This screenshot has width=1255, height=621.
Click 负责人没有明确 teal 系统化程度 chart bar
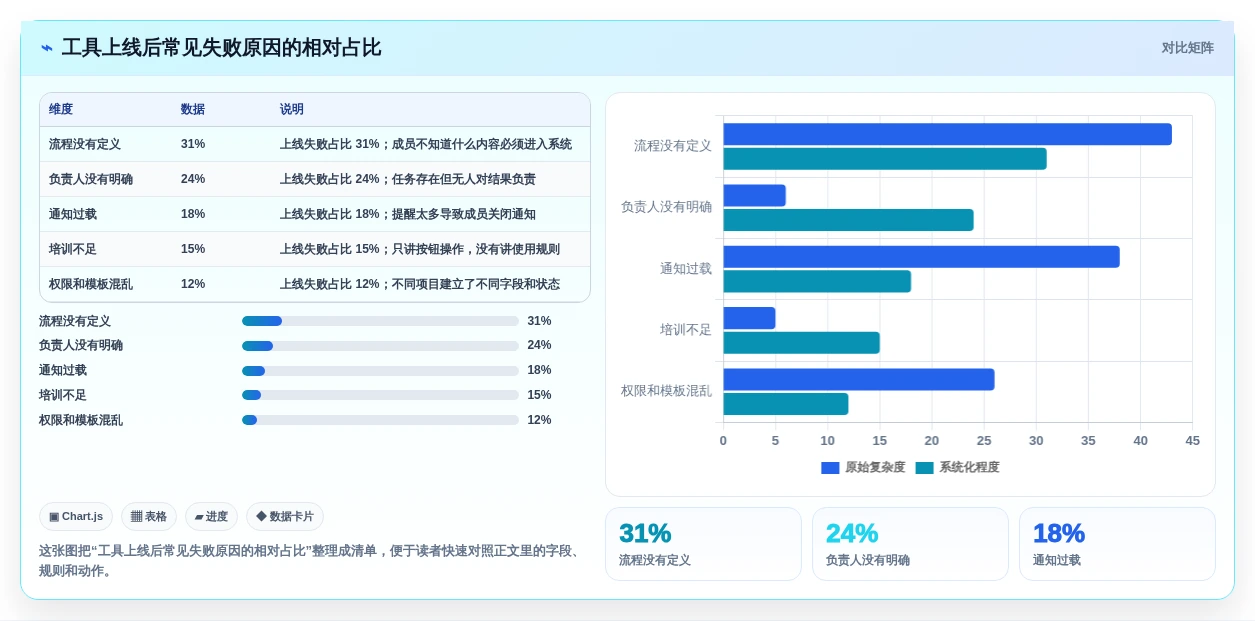coord(848,220)
